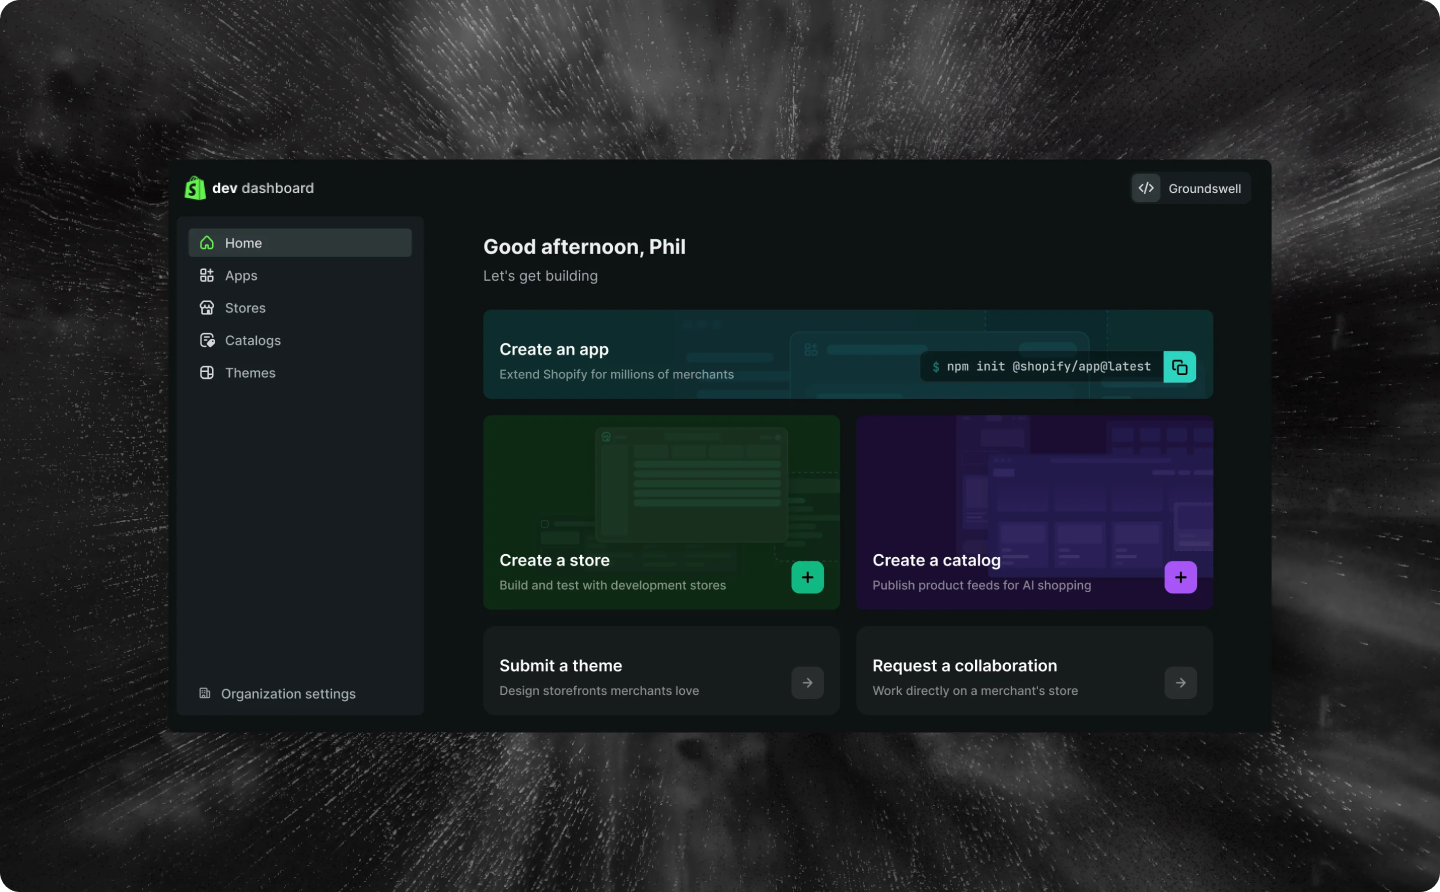
Task: Select Apps in the sidebar menu
Action: tap(300, 275)
